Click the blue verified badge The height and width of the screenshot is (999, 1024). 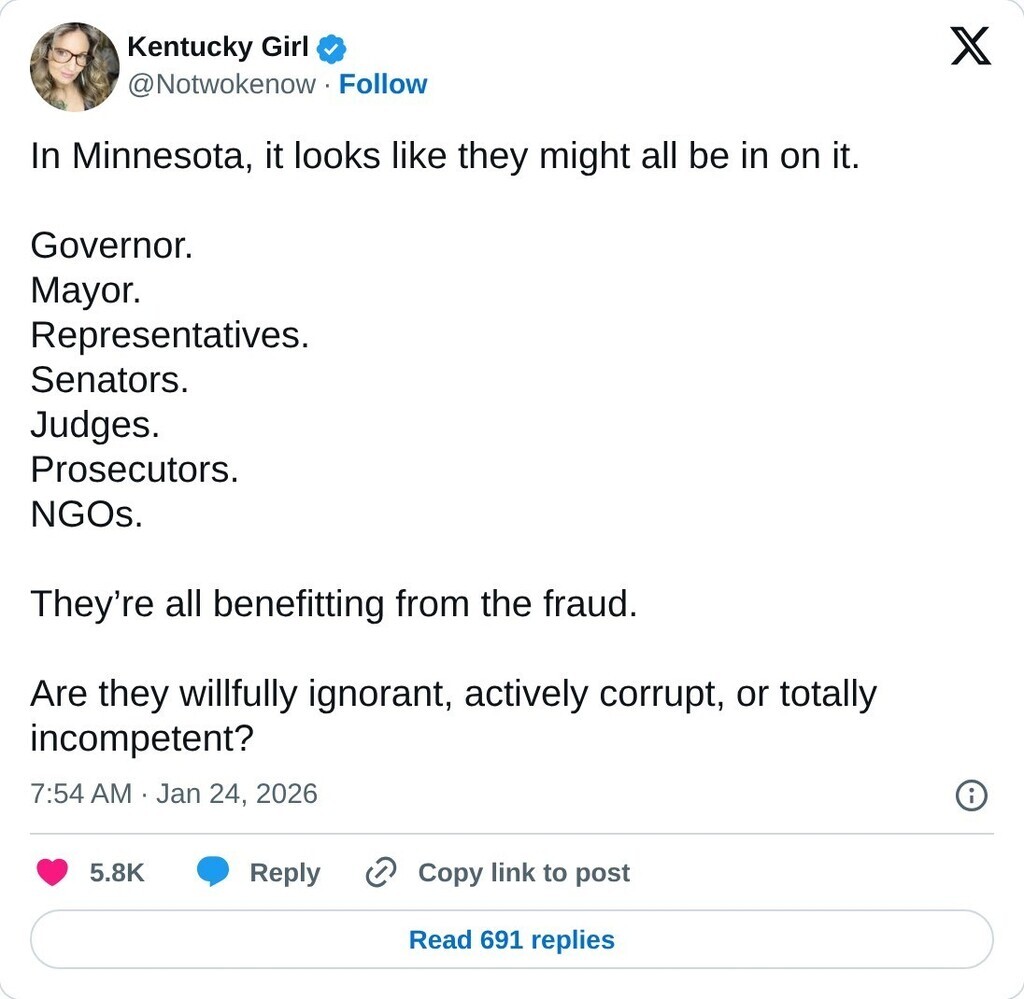[x=332, y=47]
